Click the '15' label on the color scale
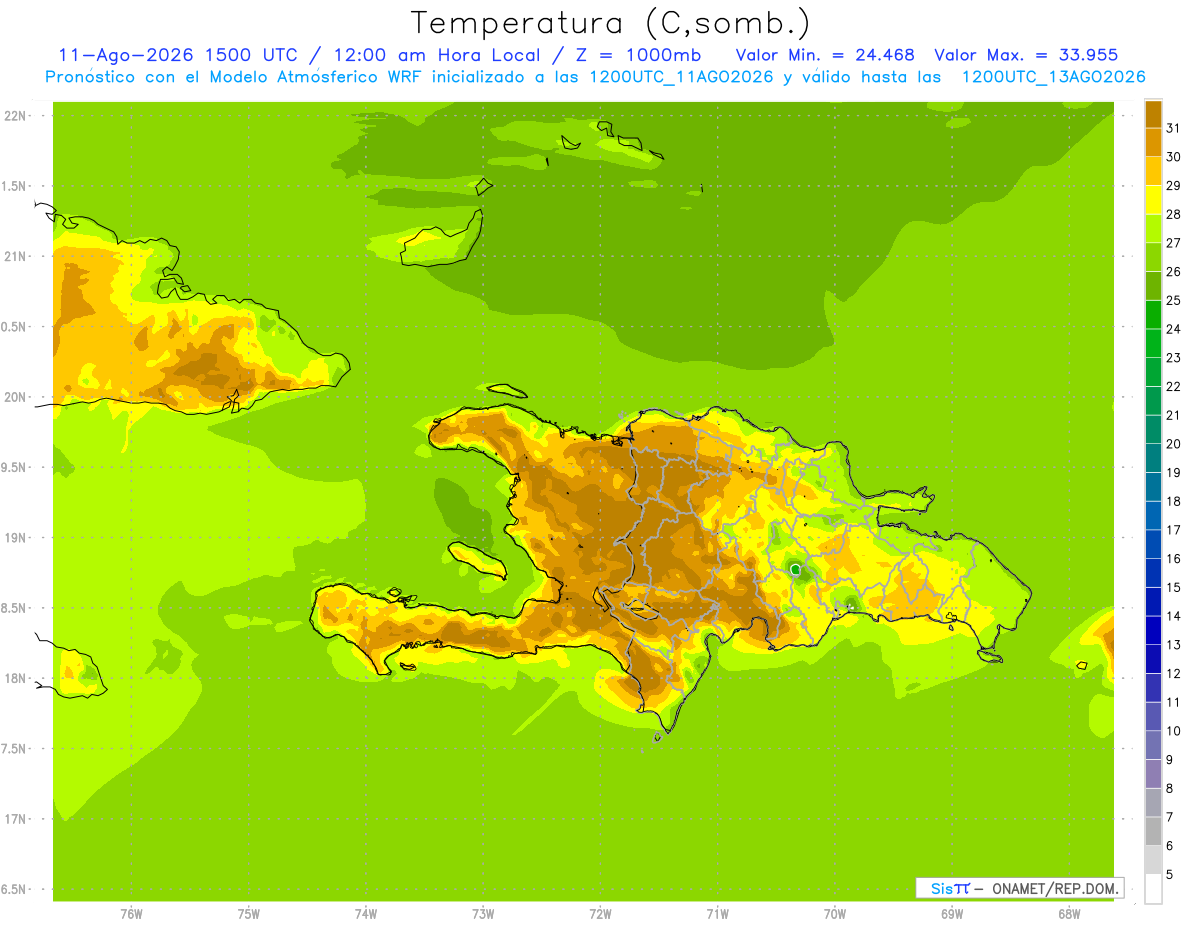The image size is (1200, 927). (x=1173, y=587)
